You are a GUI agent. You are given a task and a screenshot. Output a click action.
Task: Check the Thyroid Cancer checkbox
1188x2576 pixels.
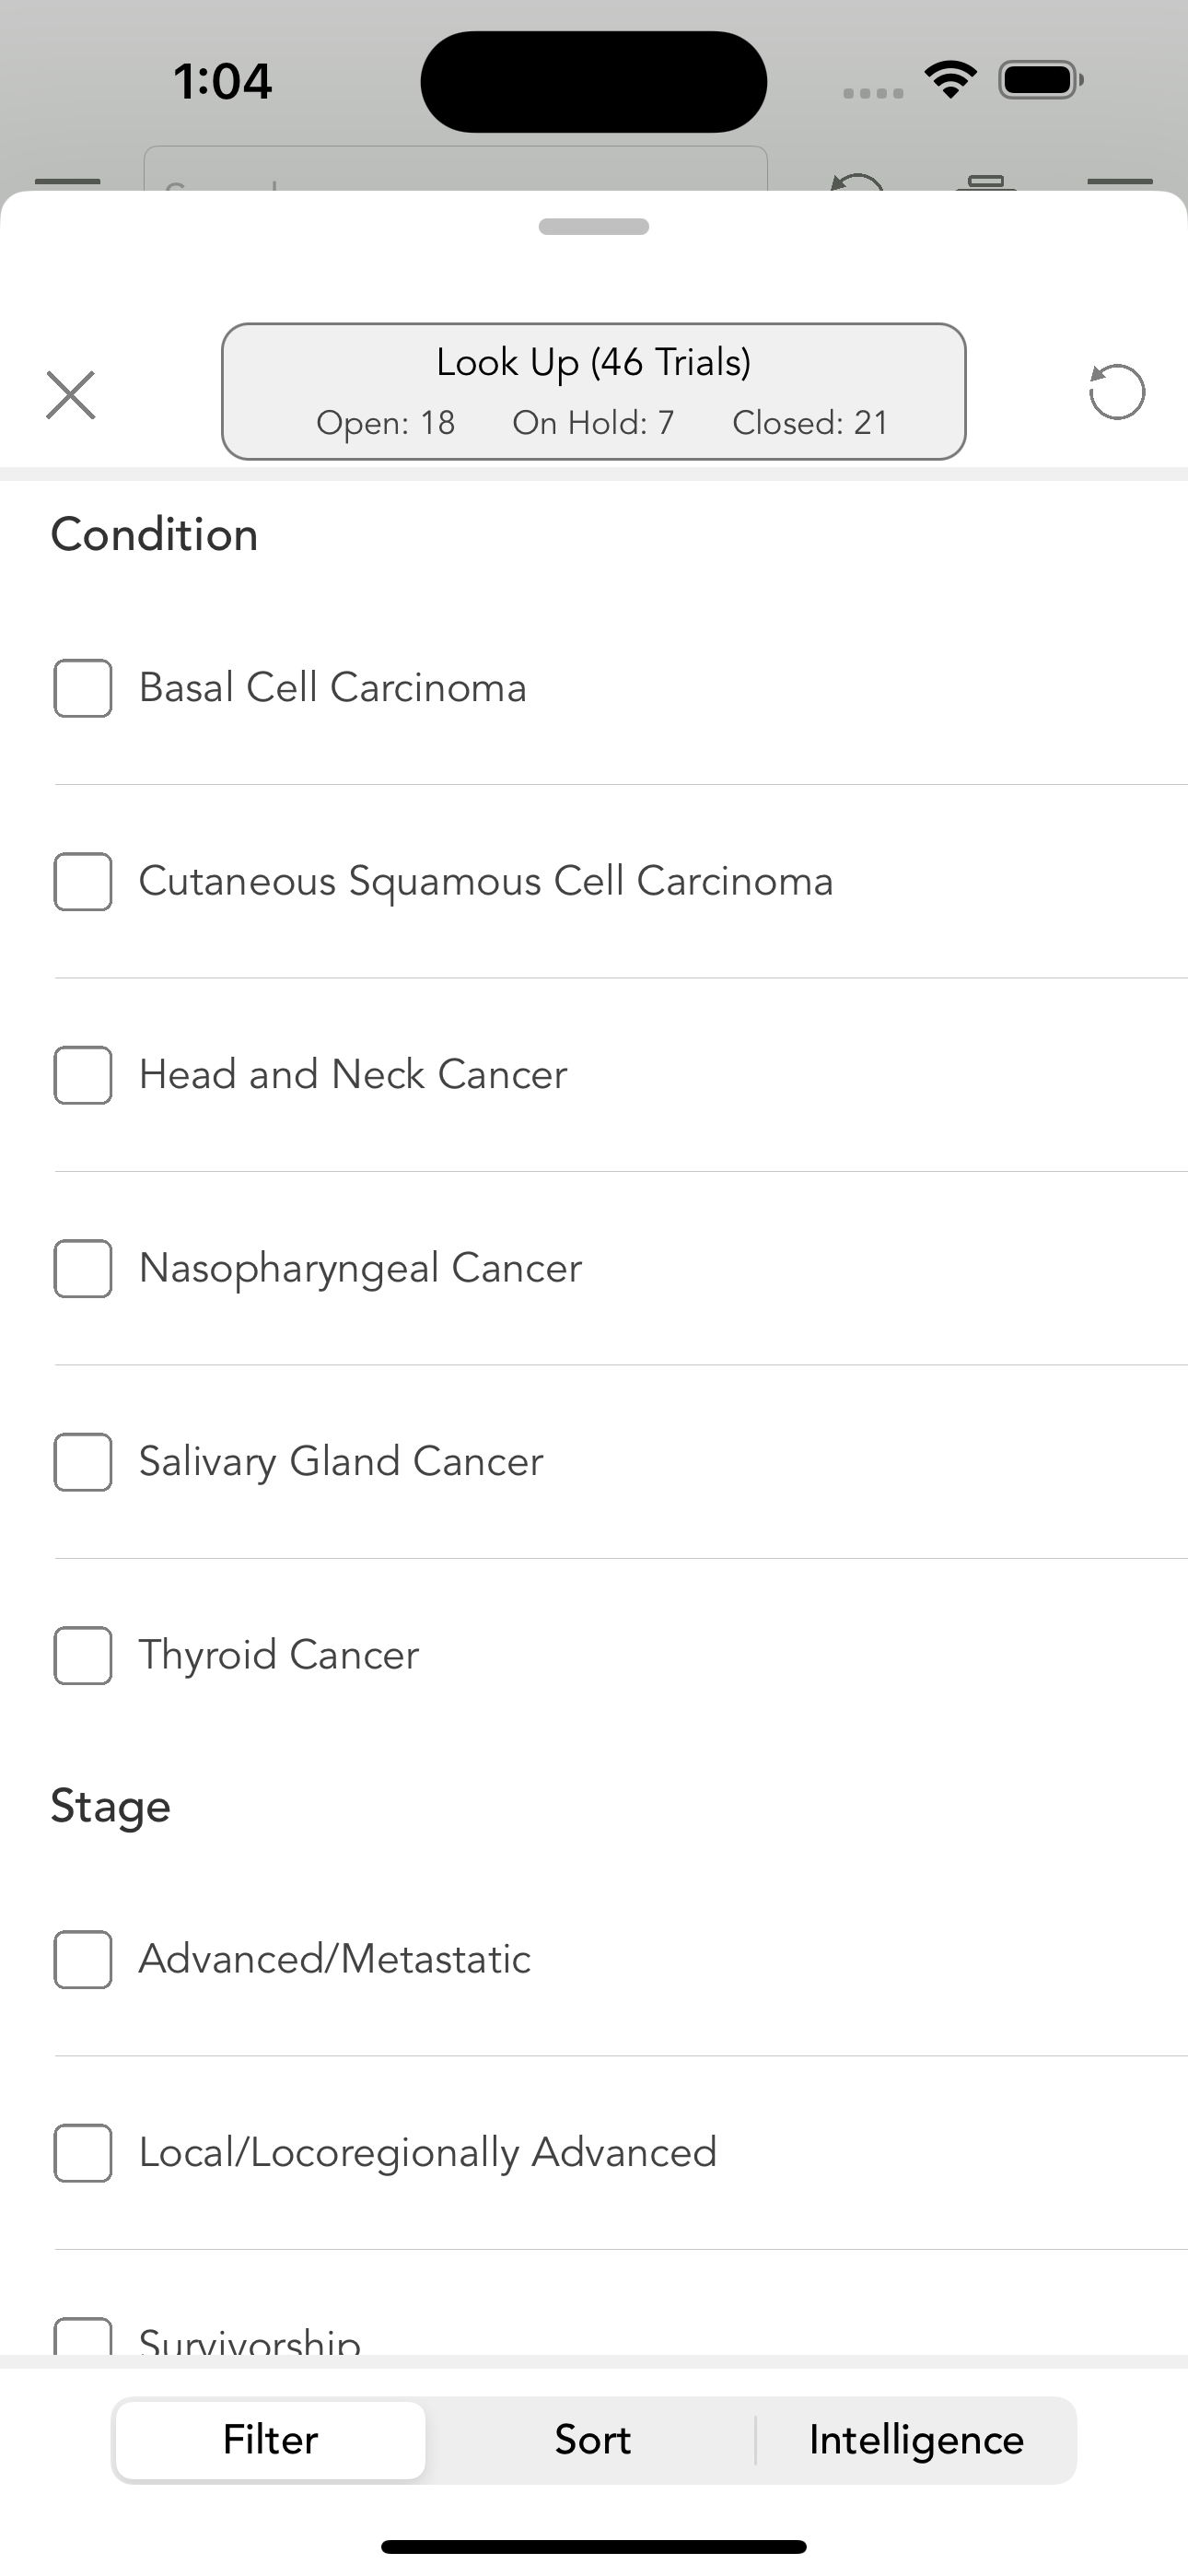tap(83, 1655)
